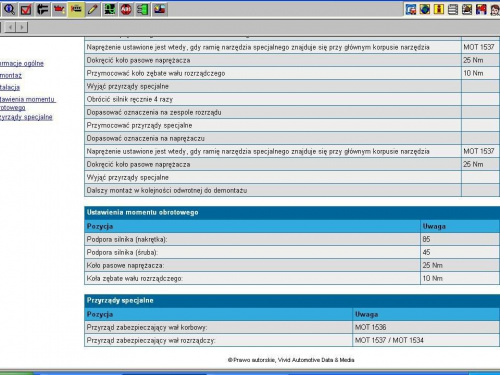
Task: Open the red checkmark checklist icon
Action: point(26,9)
